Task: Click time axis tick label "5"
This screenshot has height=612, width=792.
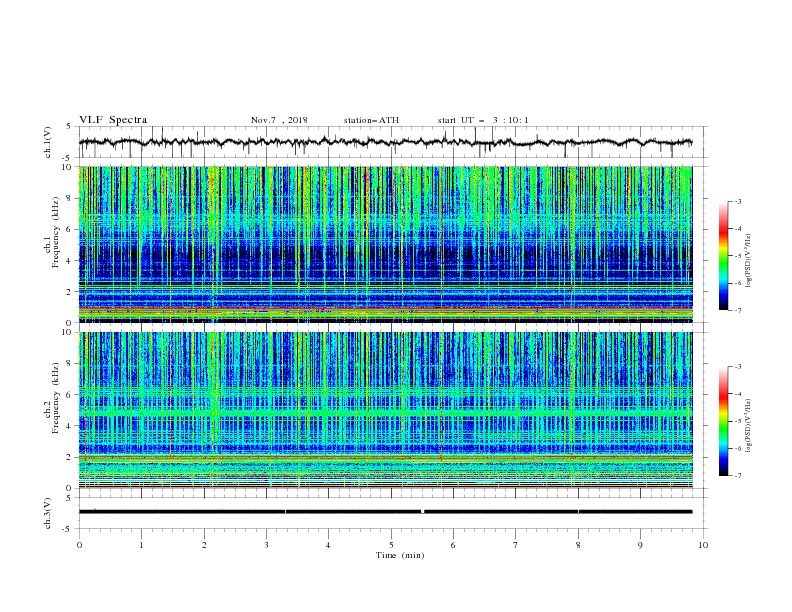Action: point(391,545)
